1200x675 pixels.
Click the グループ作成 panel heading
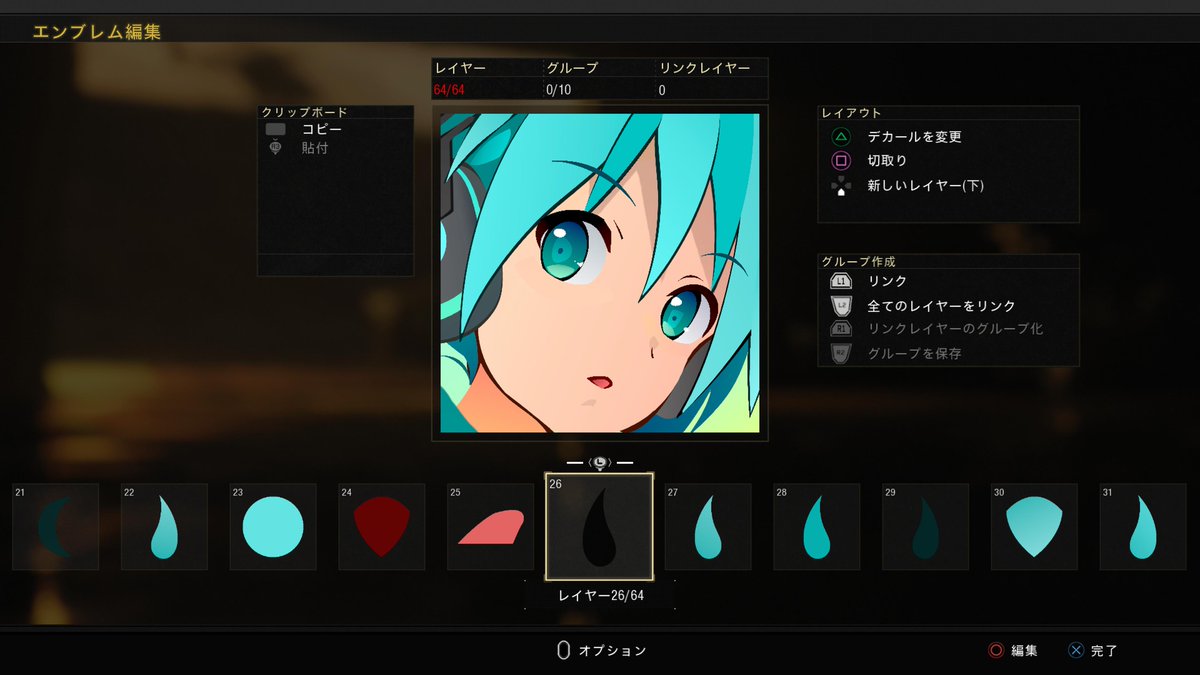[x=858, y=260]
